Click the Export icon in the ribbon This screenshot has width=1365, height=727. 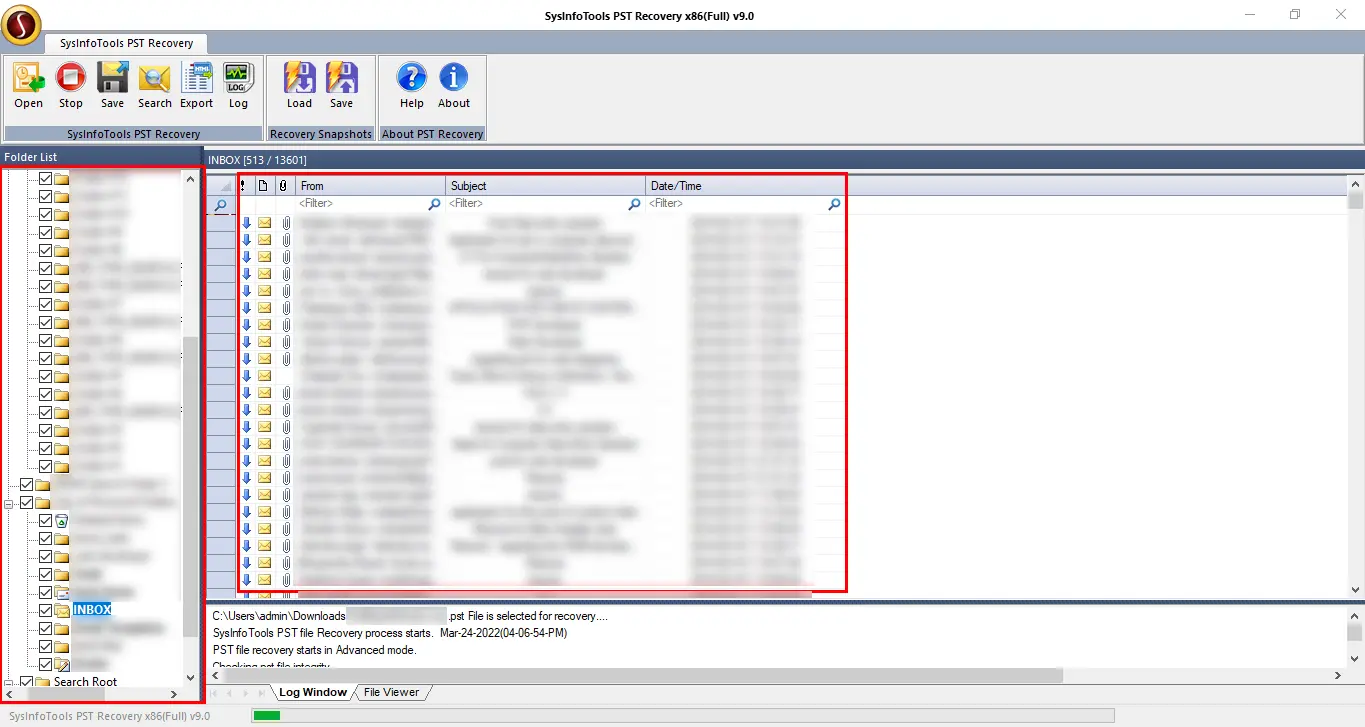coord(197,78)
